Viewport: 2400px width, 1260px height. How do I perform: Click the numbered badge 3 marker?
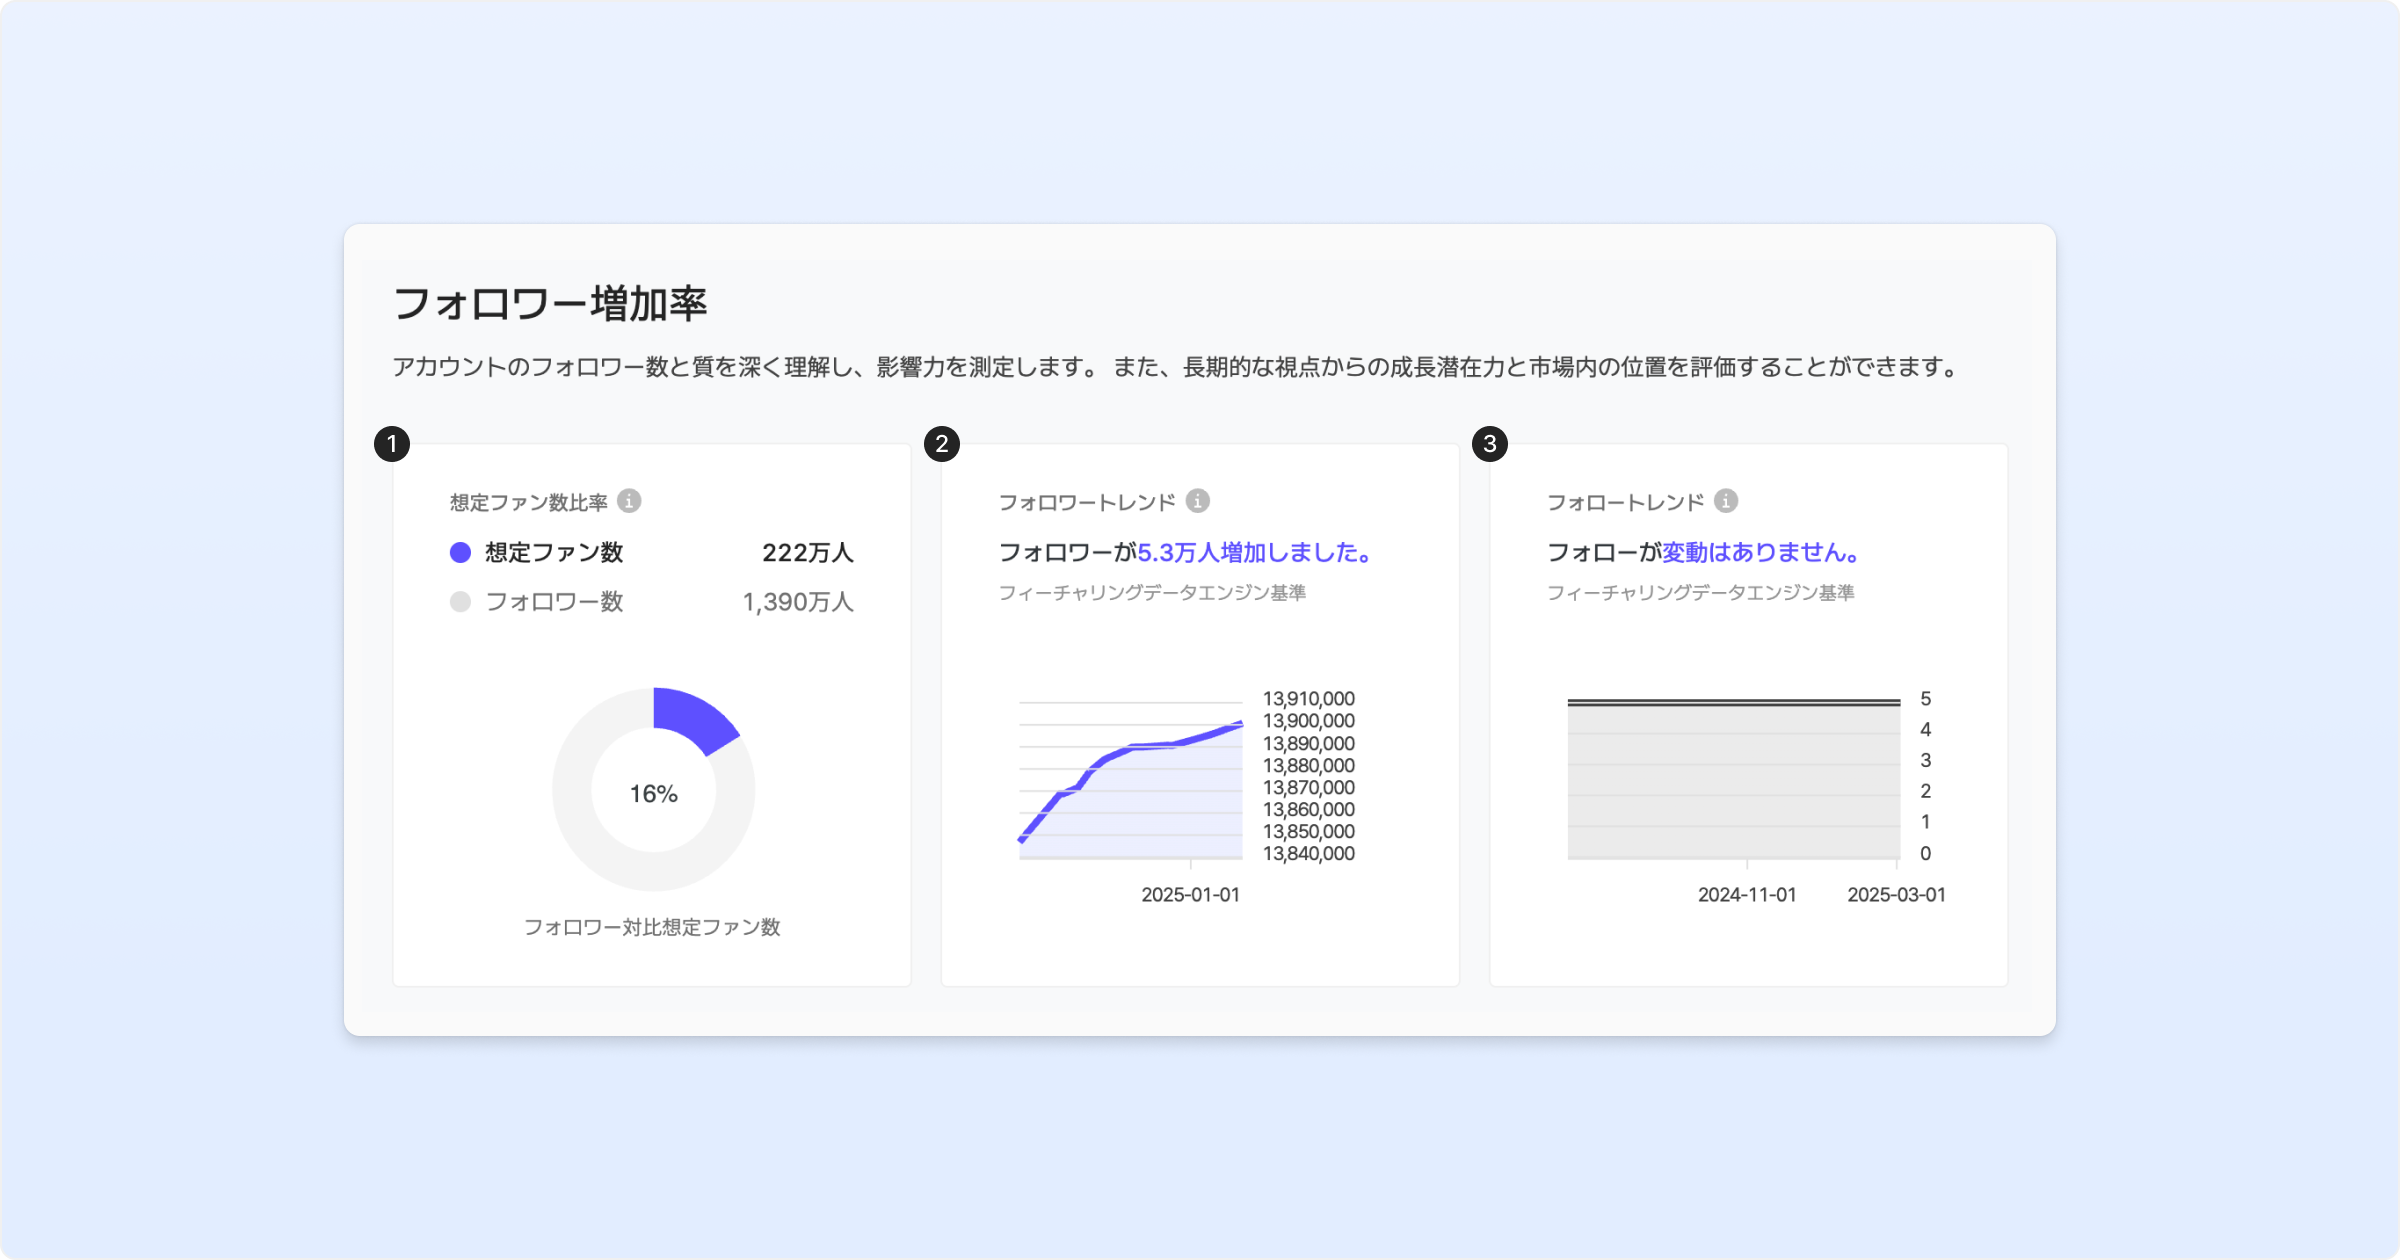click(x=1490, y=444)
